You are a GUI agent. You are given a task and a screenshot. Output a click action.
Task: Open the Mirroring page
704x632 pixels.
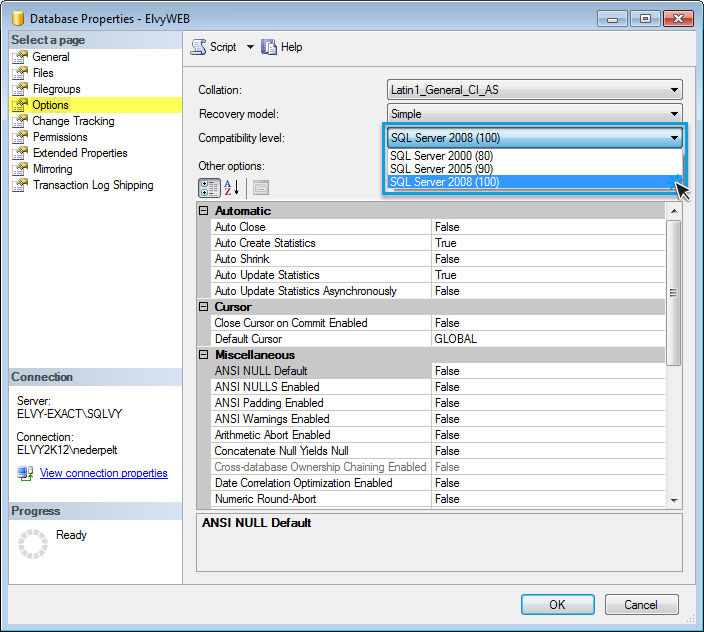[x=53, y=169]
